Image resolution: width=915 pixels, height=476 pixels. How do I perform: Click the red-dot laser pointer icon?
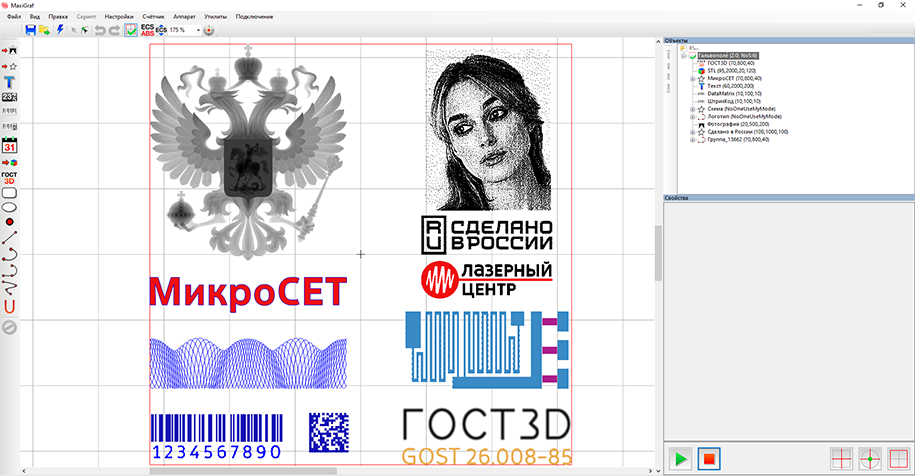(x=209, y=30)
